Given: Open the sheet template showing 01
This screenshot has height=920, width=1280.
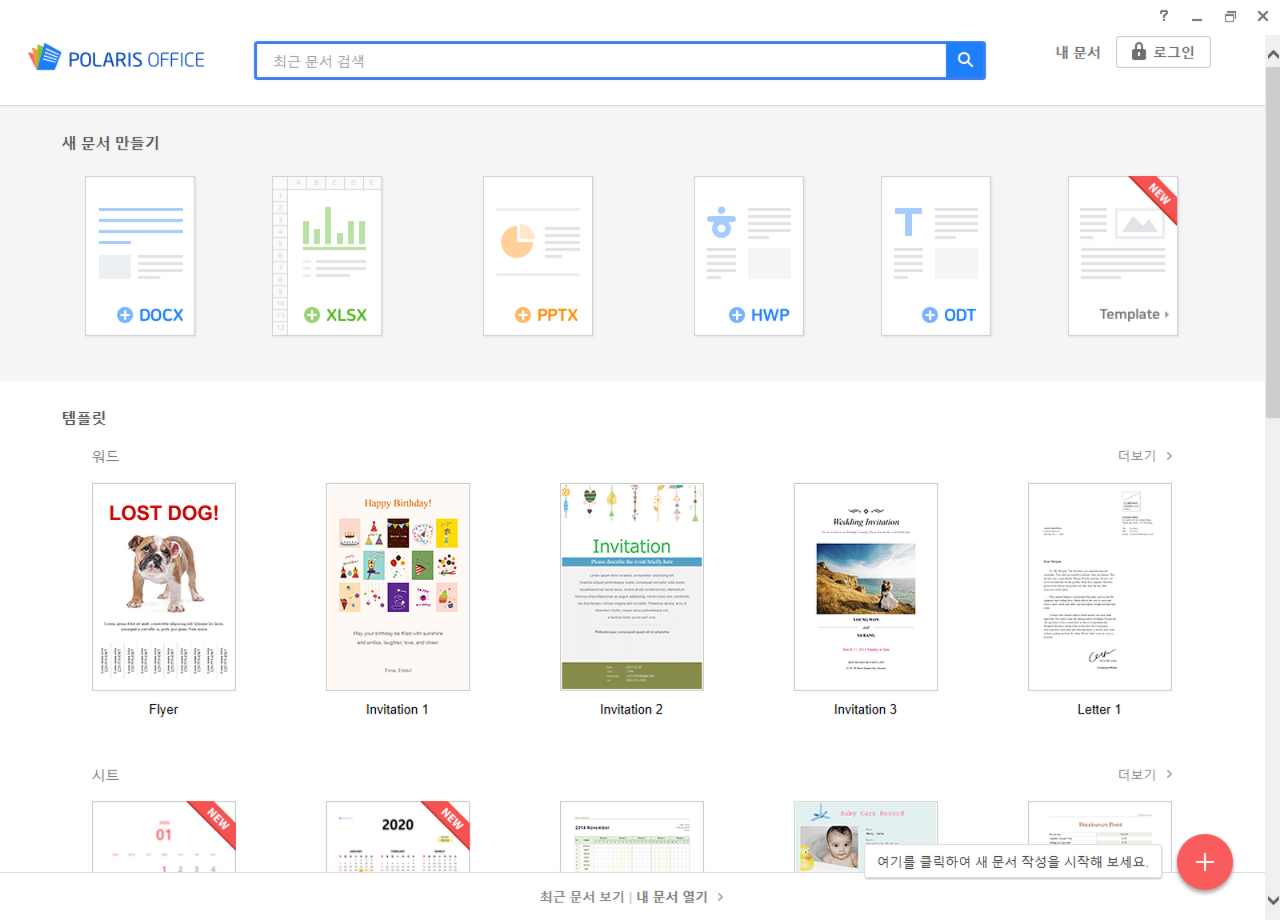Looking at the screenshot, I should 164,837.
